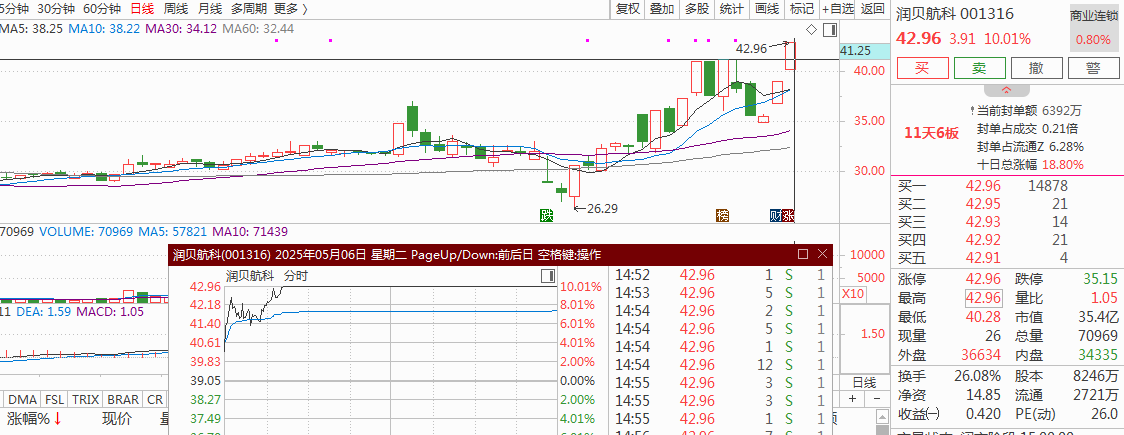Click the X10 volume scale button
Viewport: 1124px width, 435px height.
pos(852,294)
